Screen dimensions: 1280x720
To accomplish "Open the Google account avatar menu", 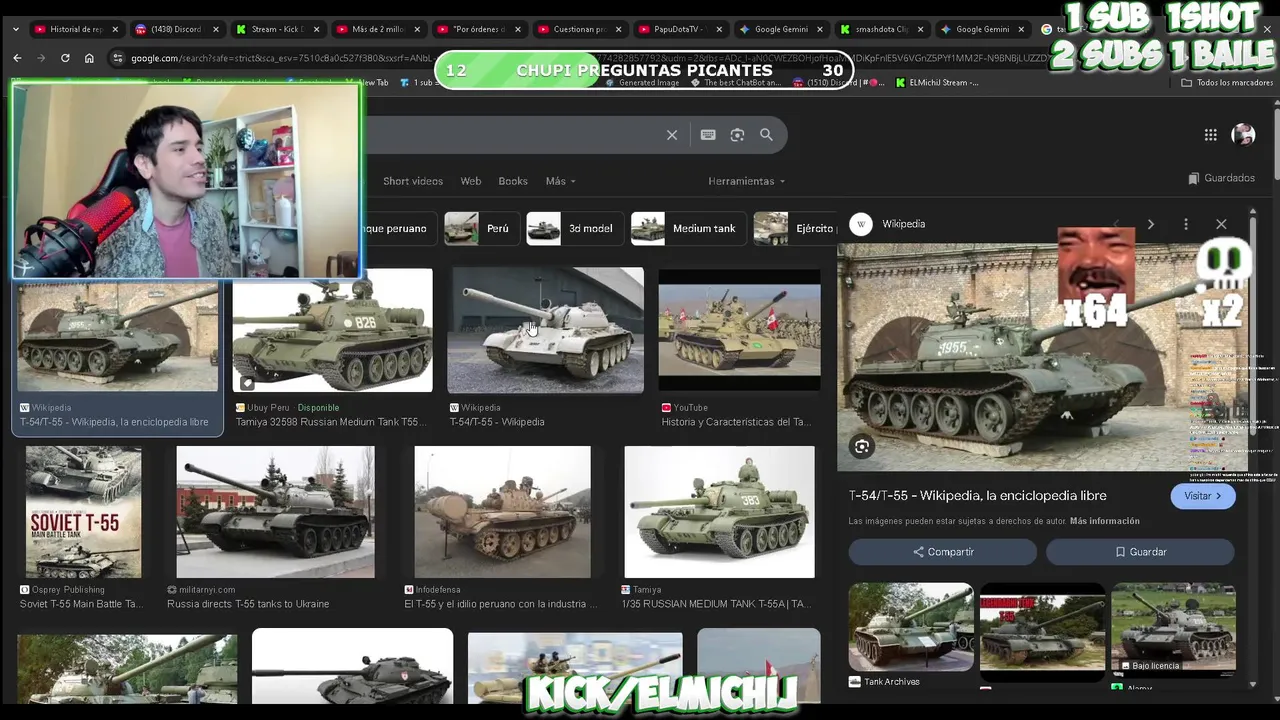I will (x=1243, y=135).
